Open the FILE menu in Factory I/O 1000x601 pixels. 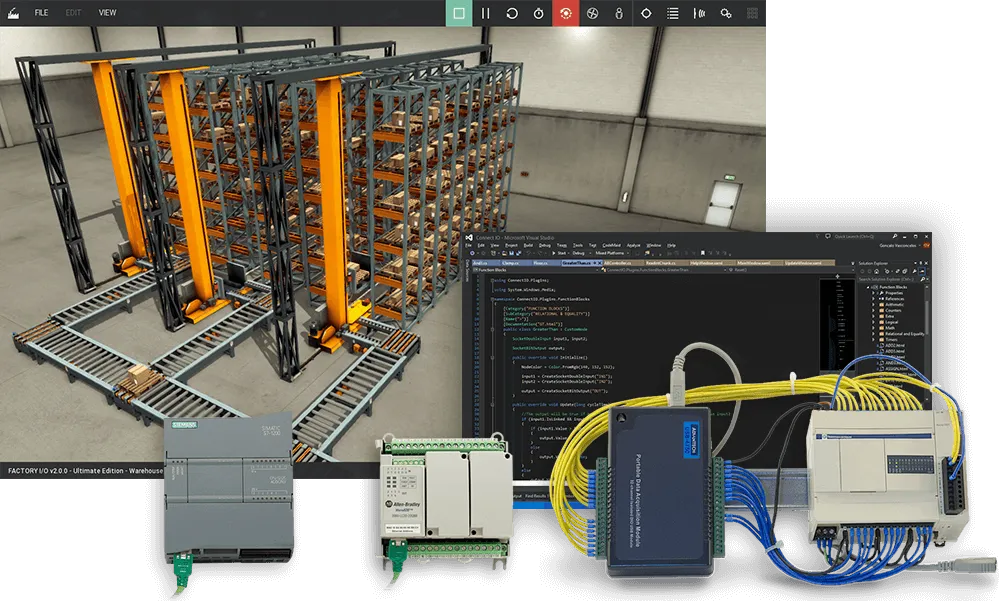click(41, 13)
